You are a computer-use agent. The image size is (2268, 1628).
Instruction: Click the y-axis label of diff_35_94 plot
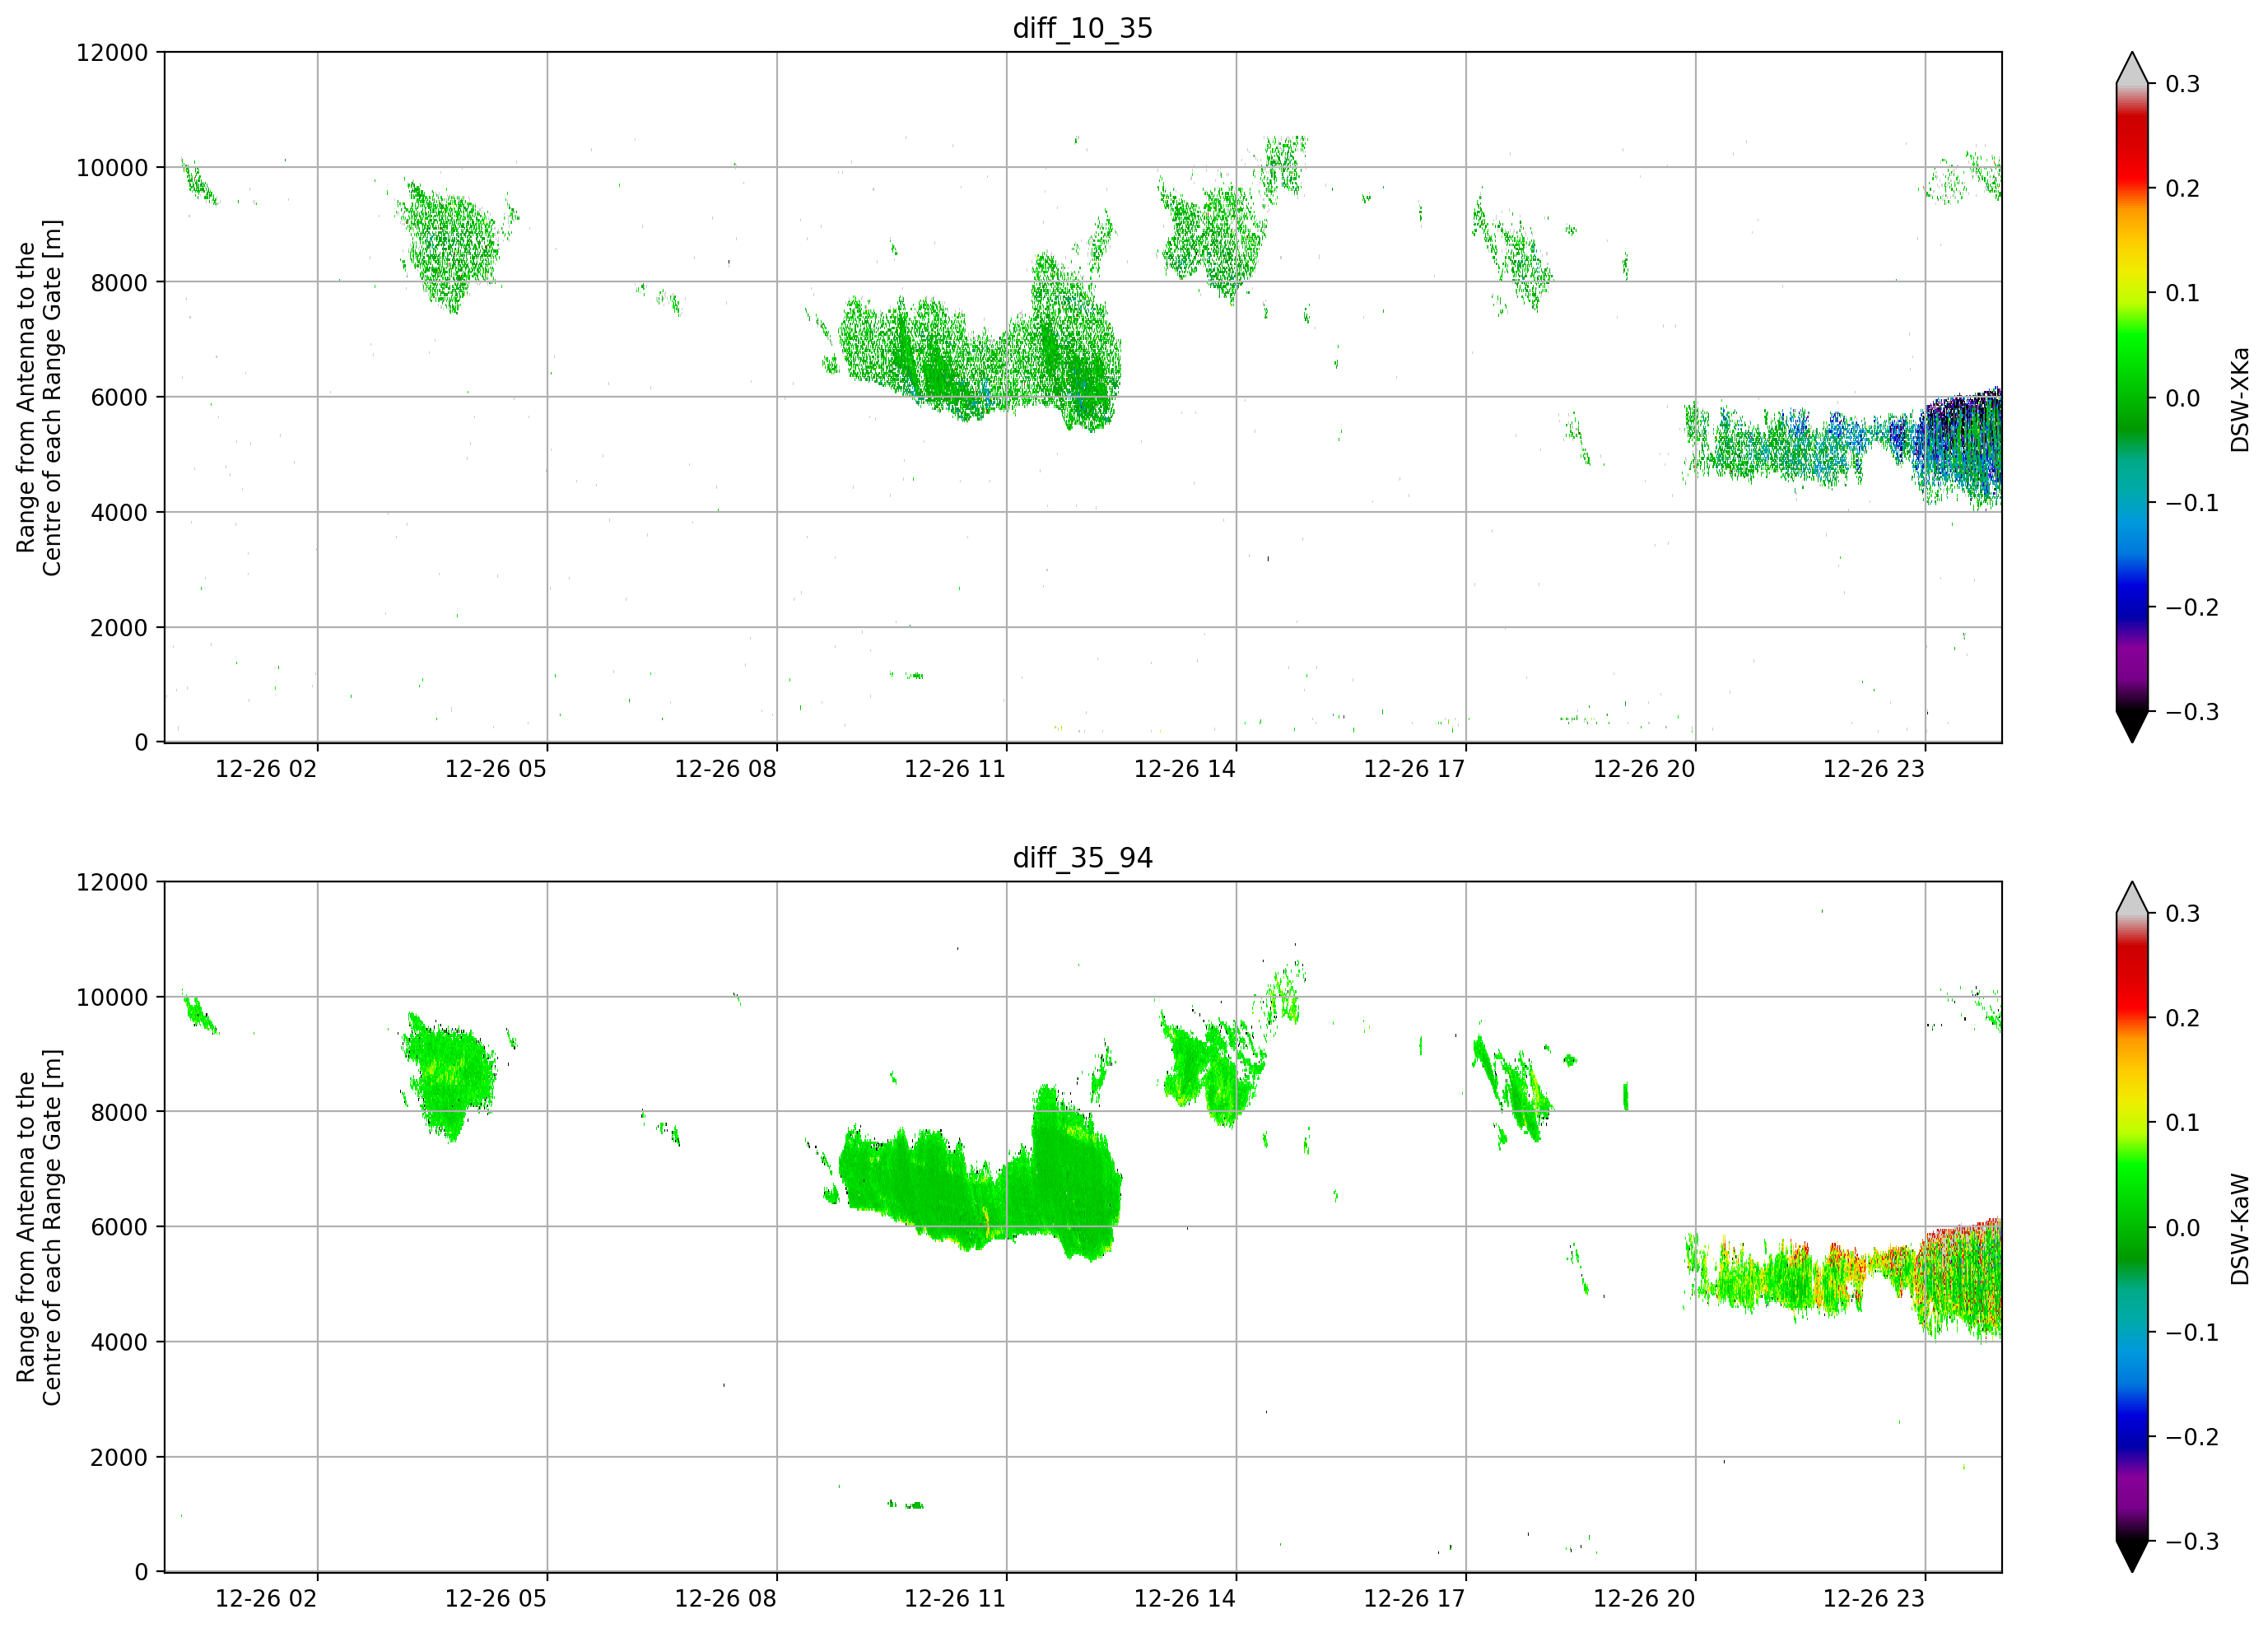(x=39, y=1227)
